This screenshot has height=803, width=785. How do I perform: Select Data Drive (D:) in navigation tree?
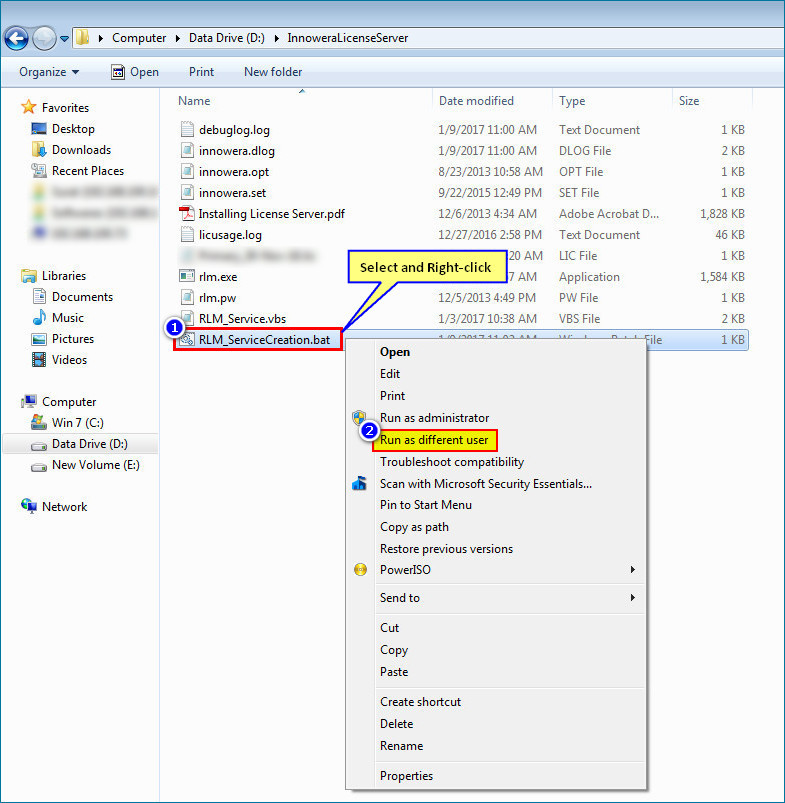[89, 444]
